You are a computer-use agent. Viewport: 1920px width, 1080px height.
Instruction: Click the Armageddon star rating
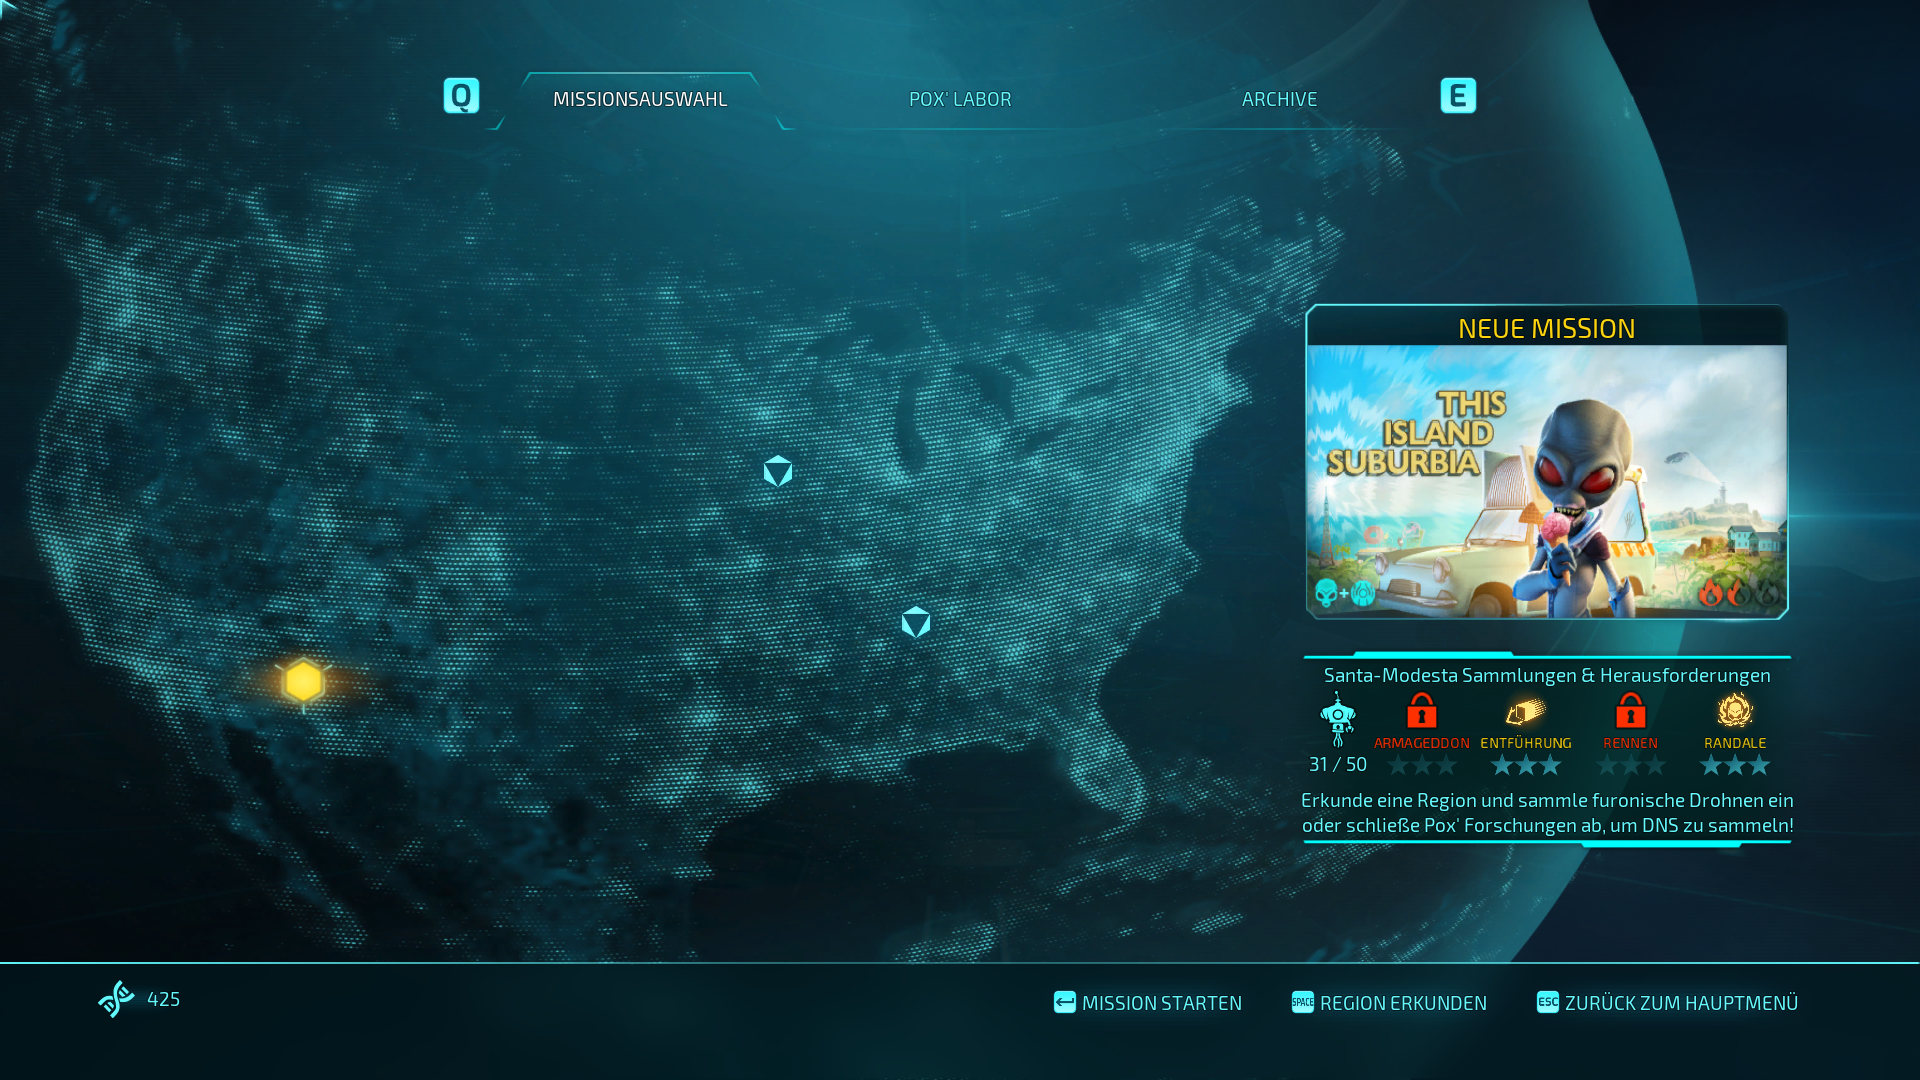click(x=1422, y=766)
